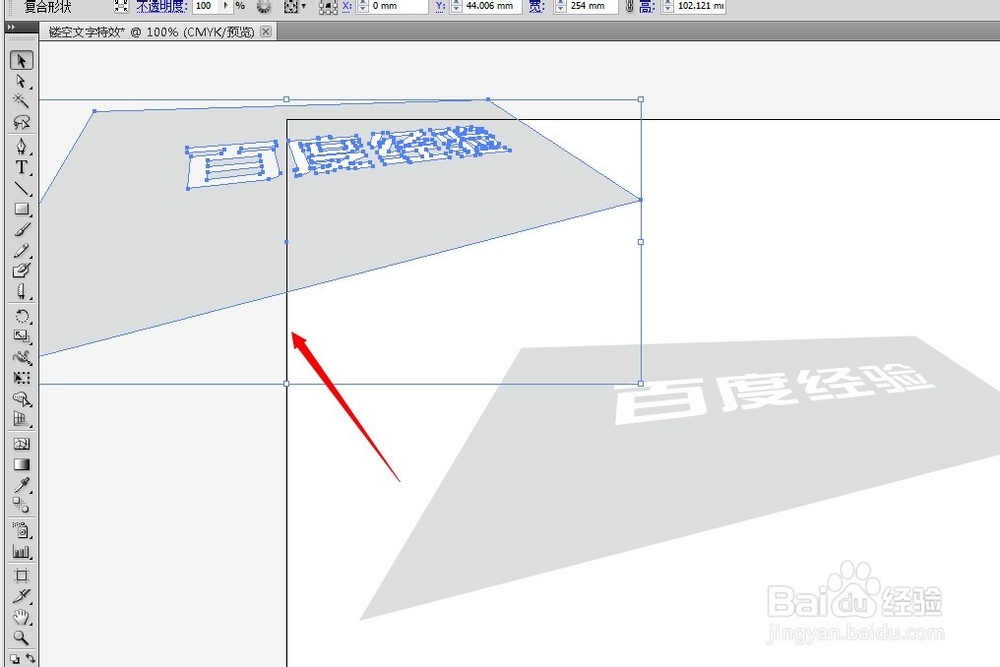Select the Symbol Sprayer tool
This screenshot has height=667, width=1000.
(22, 531)
